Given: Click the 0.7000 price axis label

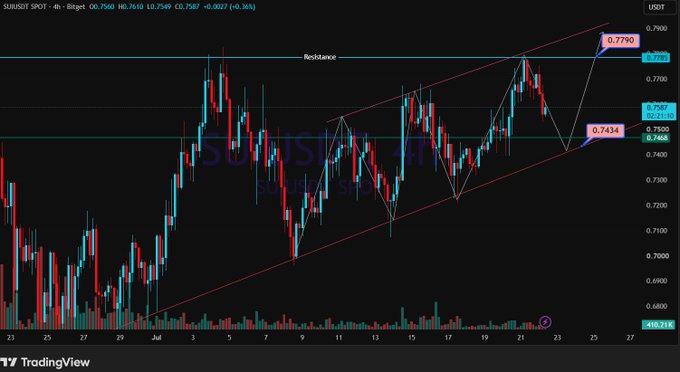Looking at the screenshot, I should (x=657, y=256).
